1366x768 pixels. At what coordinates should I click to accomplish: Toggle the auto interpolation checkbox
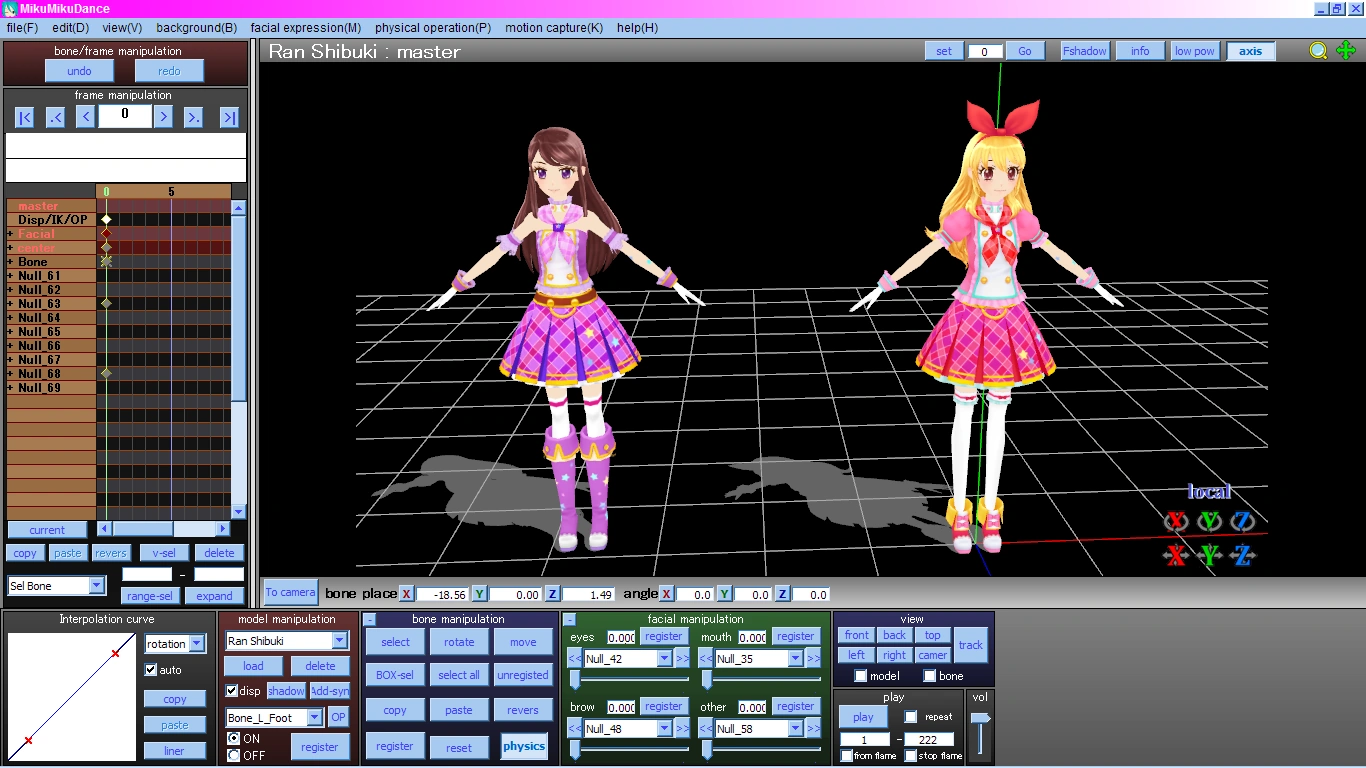(x=152, y=670)
